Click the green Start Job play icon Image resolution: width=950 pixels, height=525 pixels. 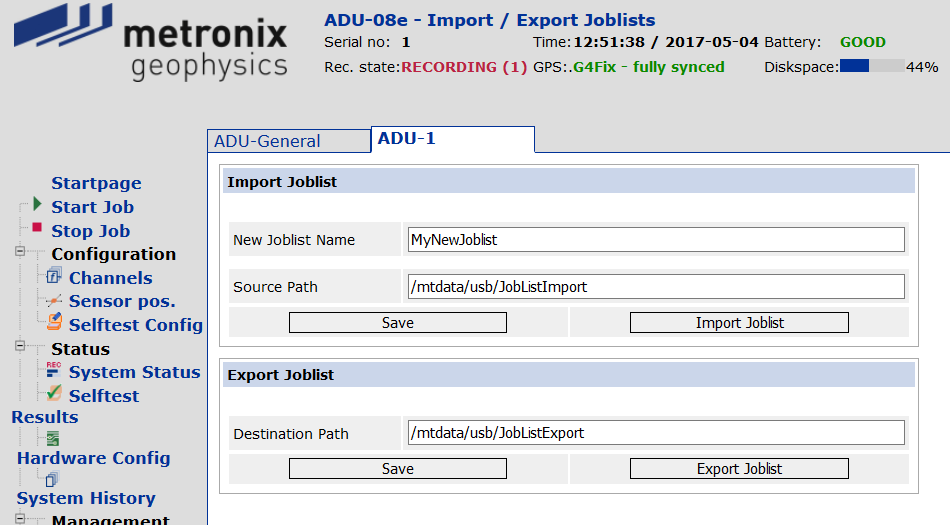click(x=38, y=204)
